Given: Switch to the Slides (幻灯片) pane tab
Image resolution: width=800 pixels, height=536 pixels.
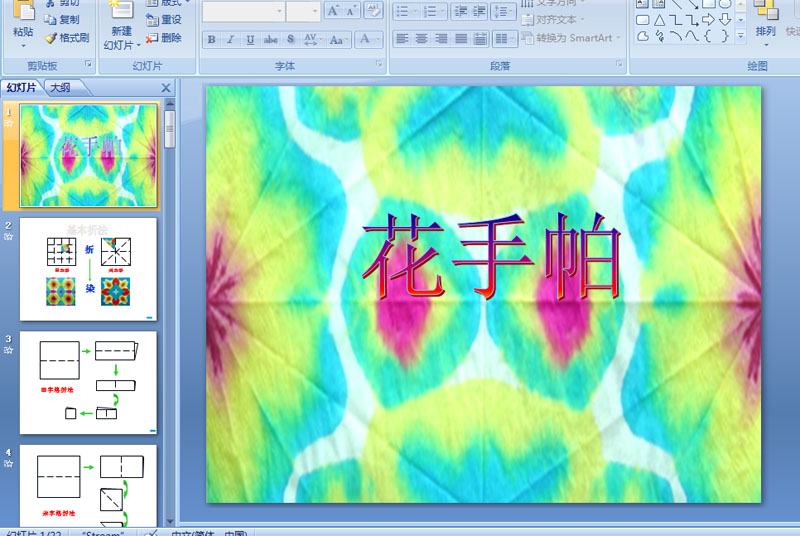Looking at the screenshot, I should pos(22,88).
